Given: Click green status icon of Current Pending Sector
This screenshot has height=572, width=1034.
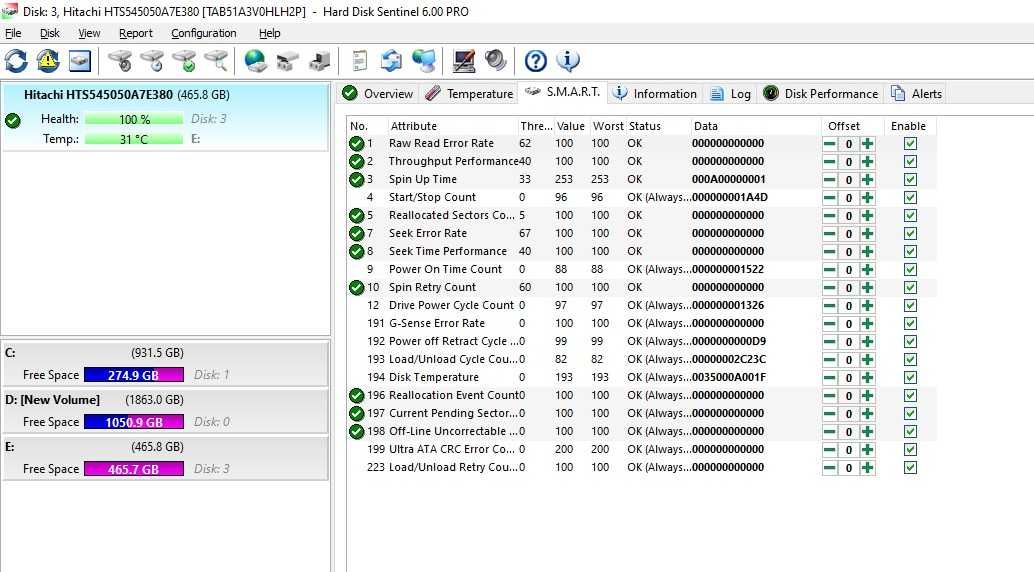Looking at the screenshot, I should 356,414.
